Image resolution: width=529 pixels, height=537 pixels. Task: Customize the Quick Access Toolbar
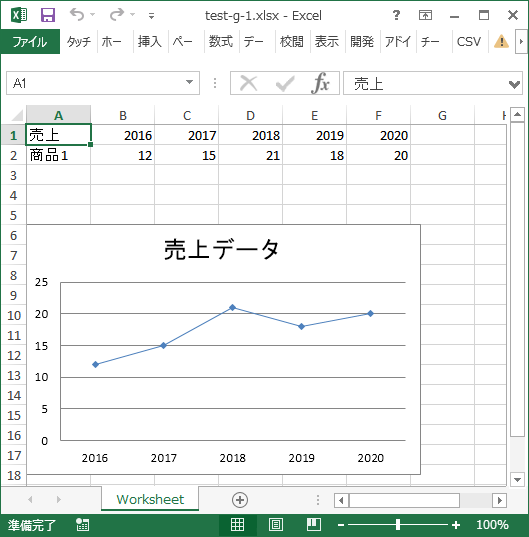tap(151, 15)
